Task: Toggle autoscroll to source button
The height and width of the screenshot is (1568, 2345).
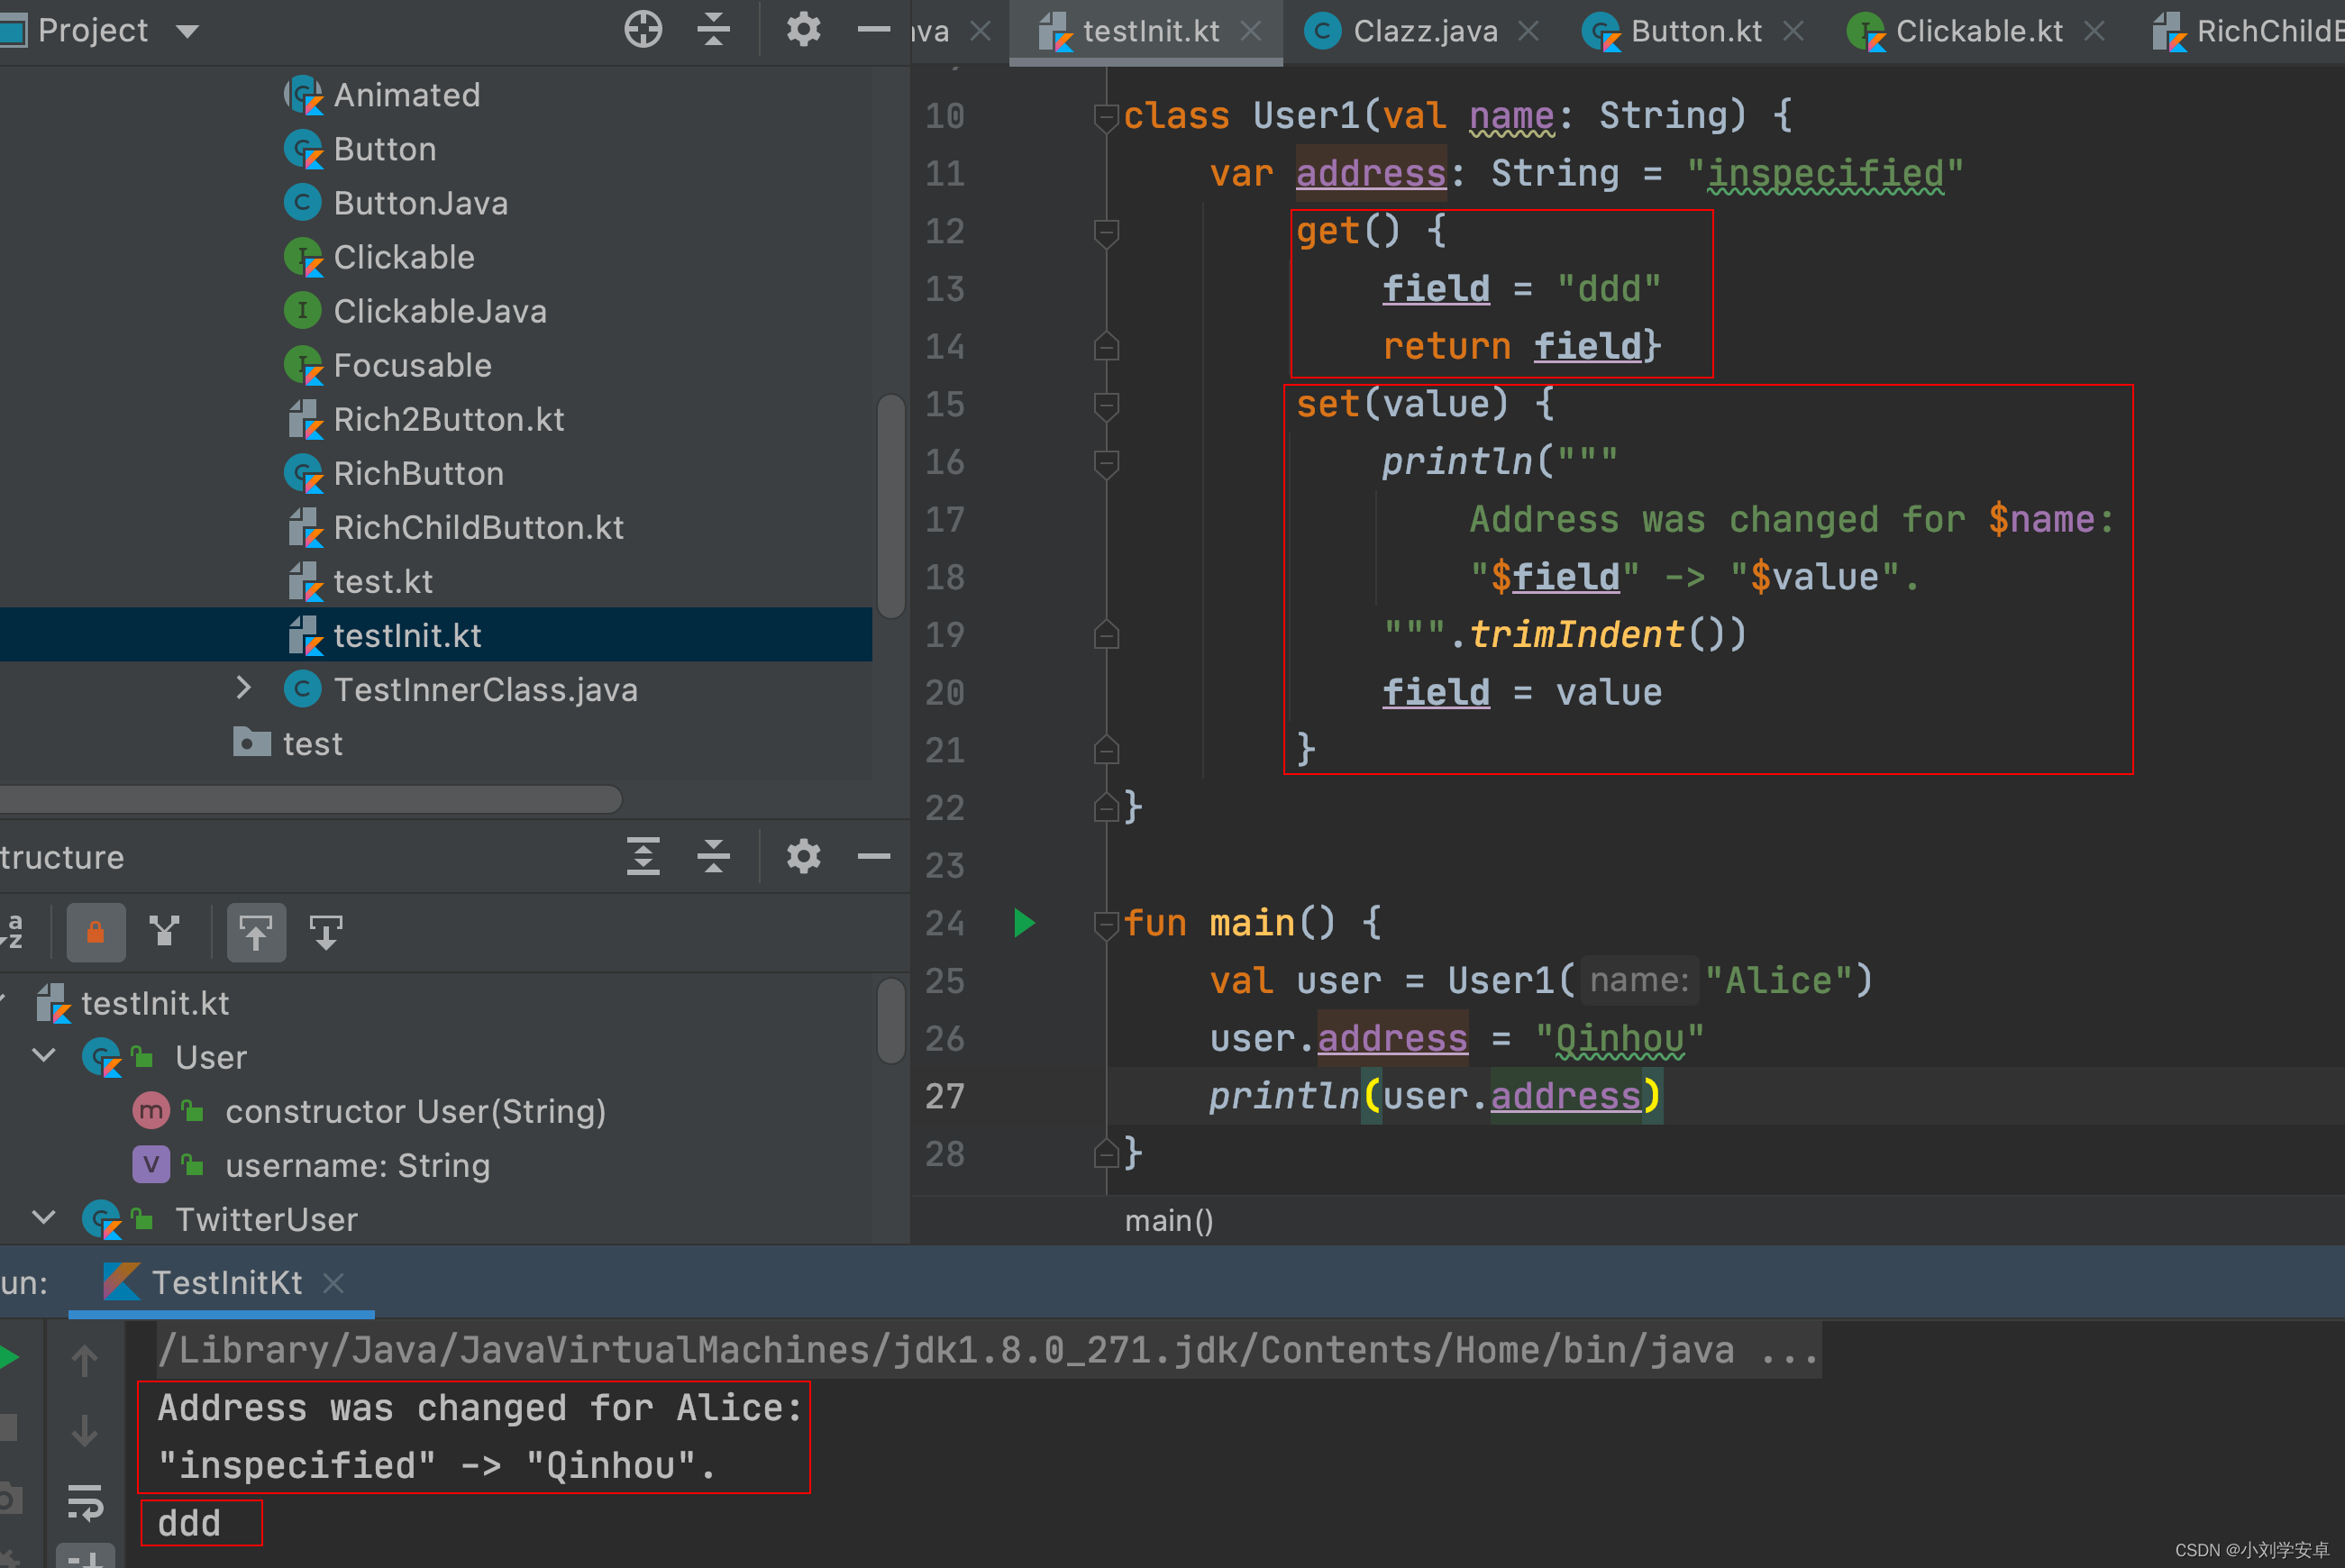Action: (256, 932)
